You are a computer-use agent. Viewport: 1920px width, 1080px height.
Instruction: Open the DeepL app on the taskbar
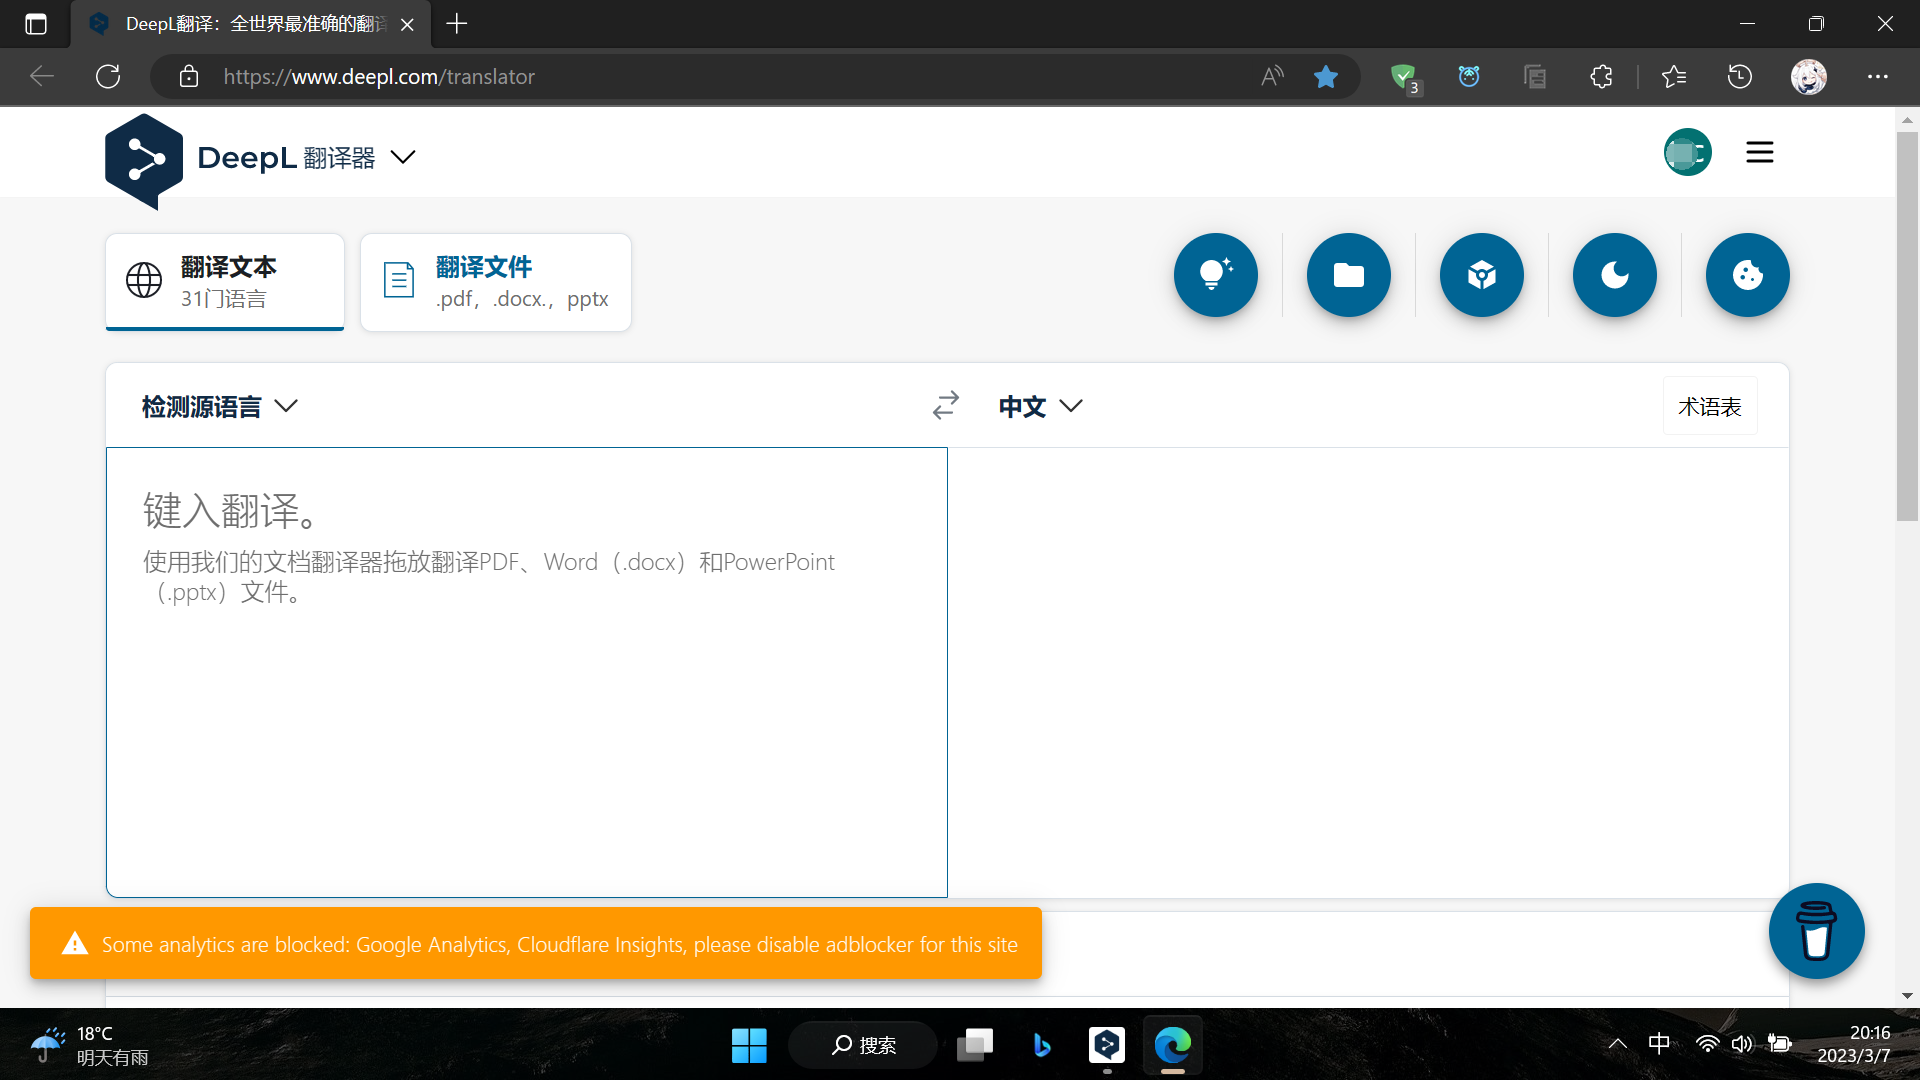pyautogui.click(x=1107, y=1045)
